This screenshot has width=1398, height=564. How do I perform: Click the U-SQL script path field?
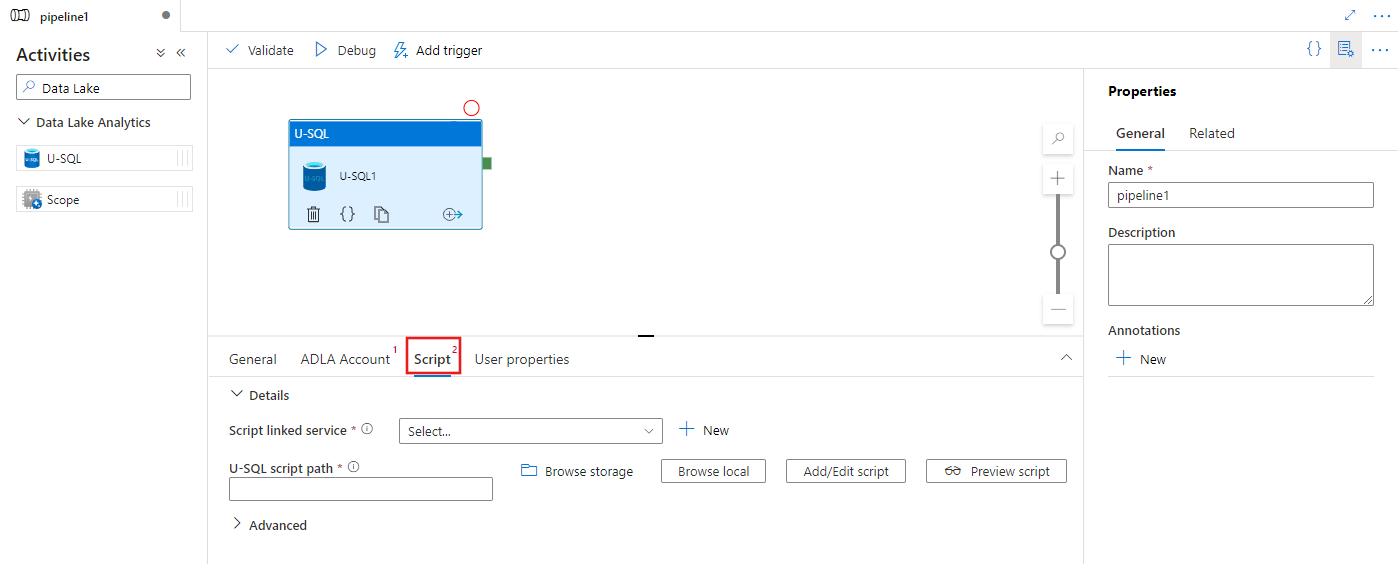click(361, 489)
